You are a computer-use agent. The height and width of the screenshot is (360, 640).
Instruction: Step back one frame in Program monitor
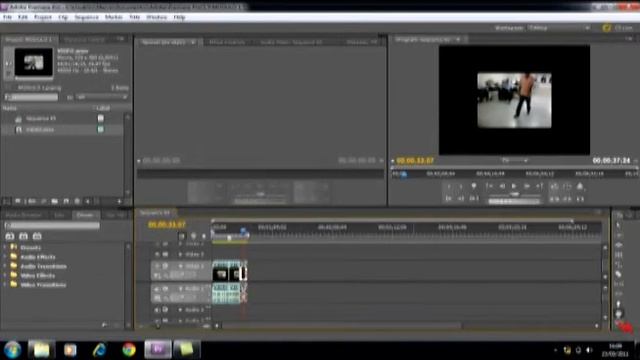[x=502, y=186]
